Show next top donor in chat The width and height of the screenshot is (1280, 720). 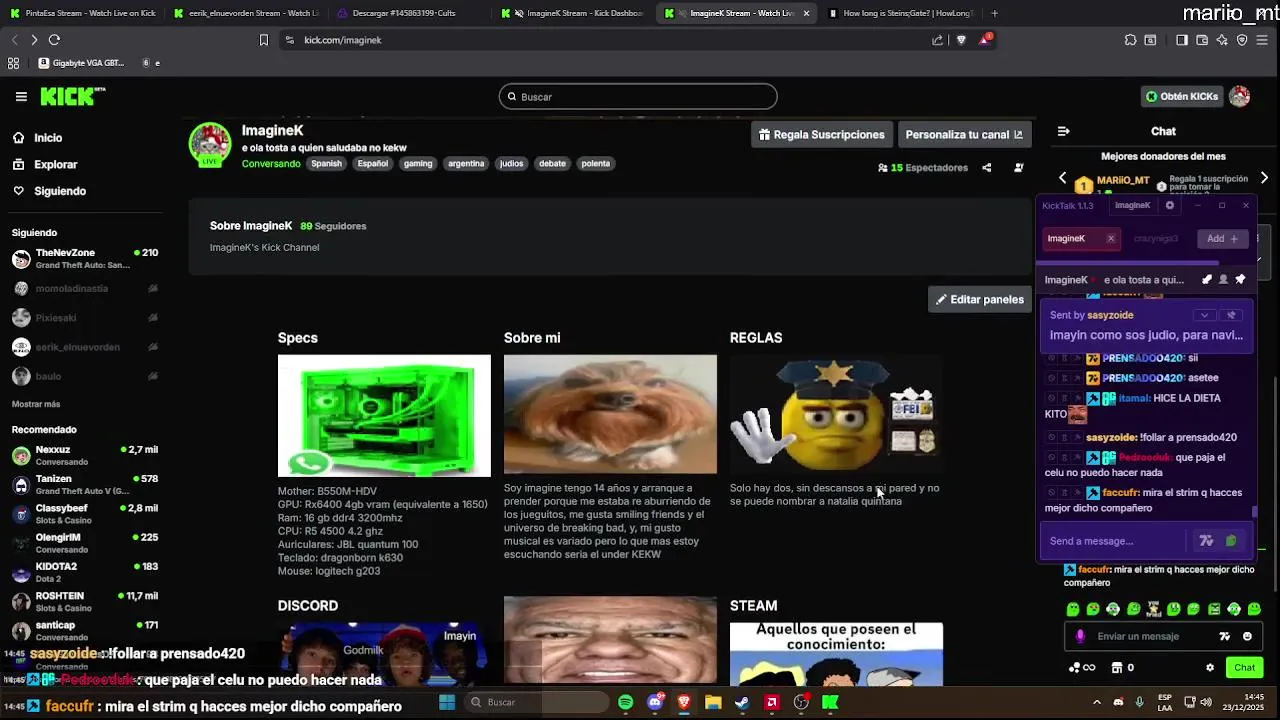pyautogui.click(x=1264, y=178)
